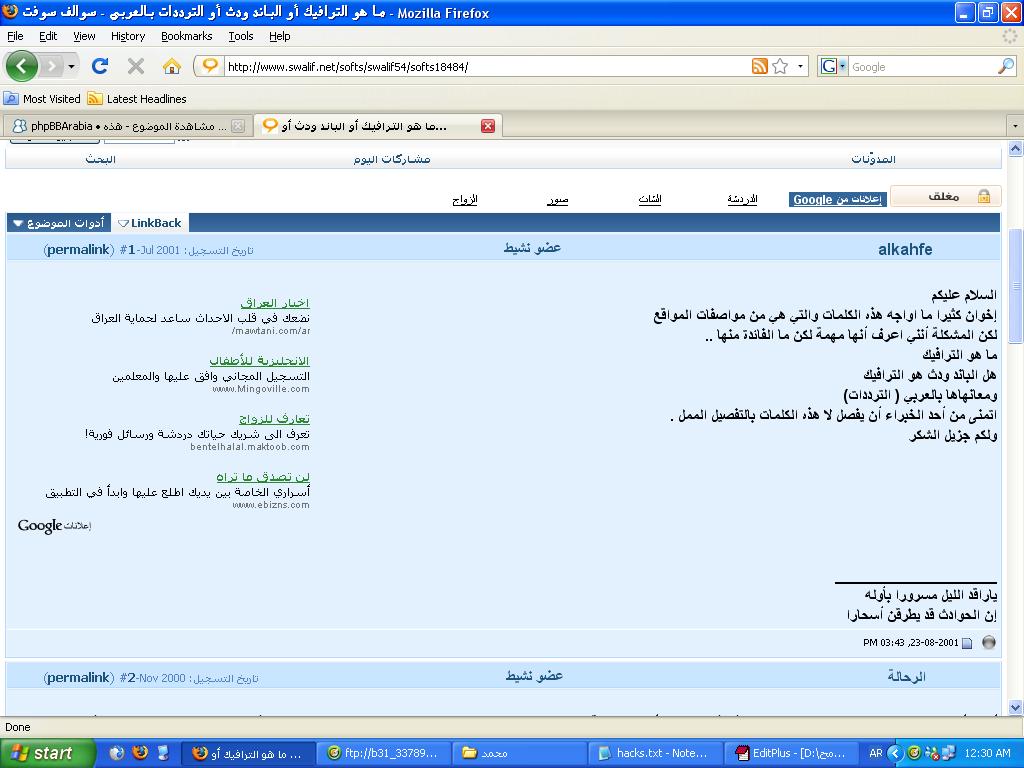Open the Bookmarks menu
Image resolution: width=1024 pixels, height=768 pixels.
point(186,36)
